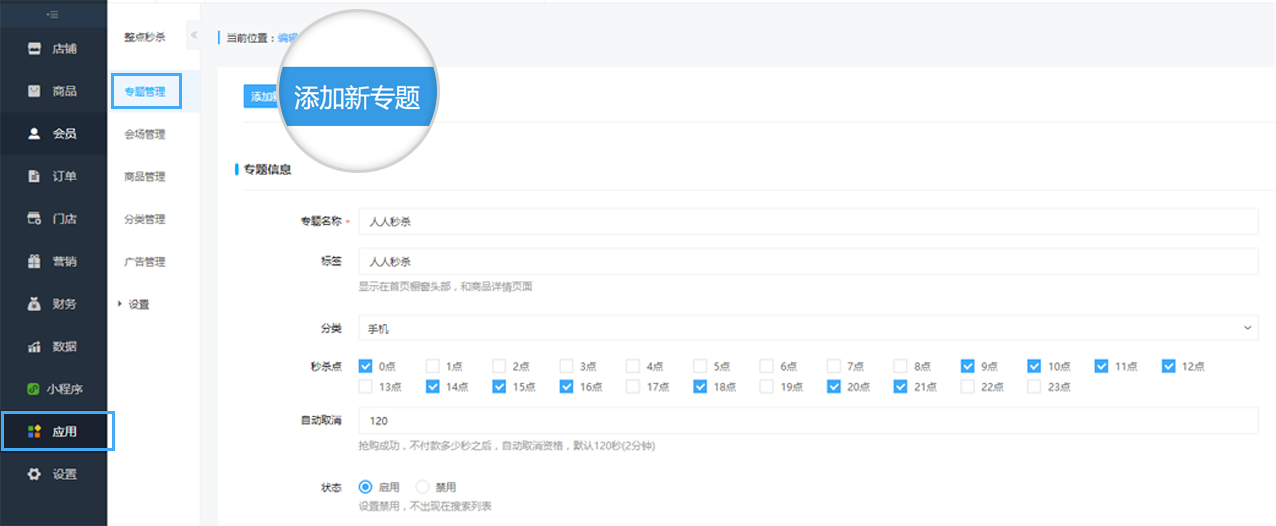Uncheck the 15点 seckill checkbox

(499, 386)
